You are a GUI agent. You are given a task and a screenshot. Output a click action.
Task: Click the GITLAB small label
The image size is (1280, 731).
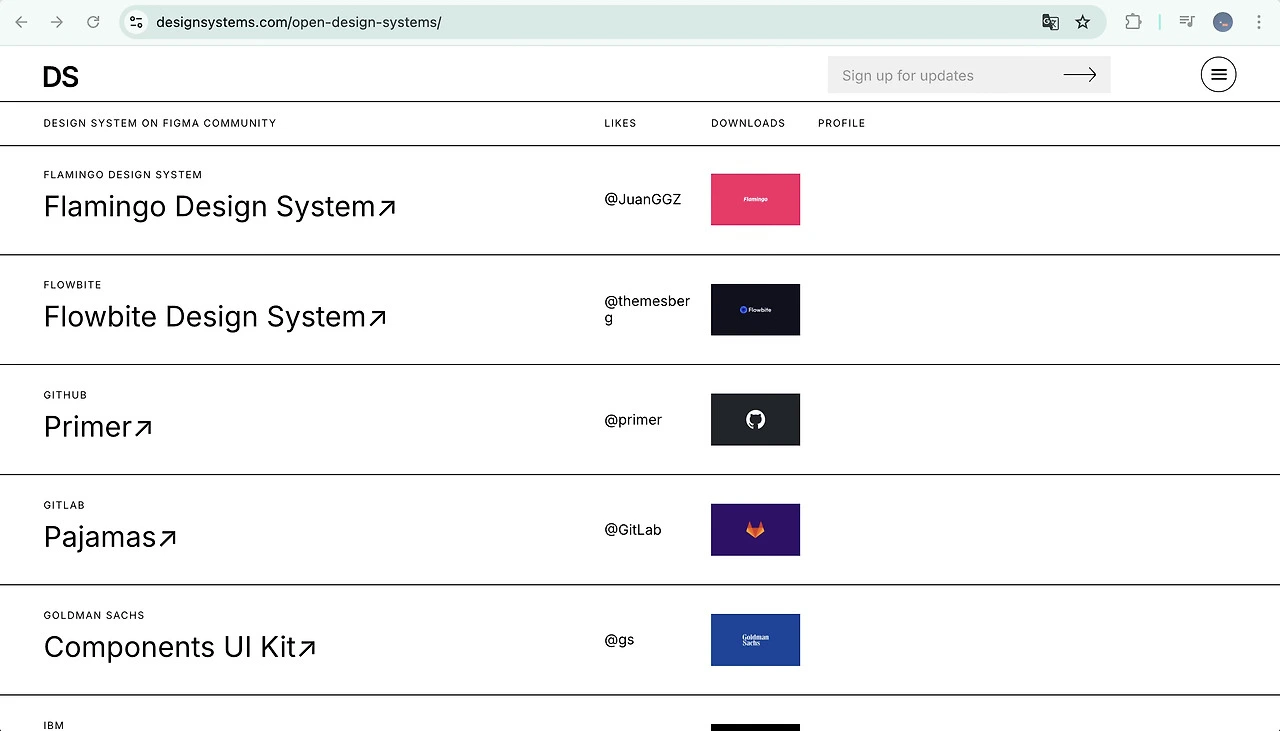(64, 505)
